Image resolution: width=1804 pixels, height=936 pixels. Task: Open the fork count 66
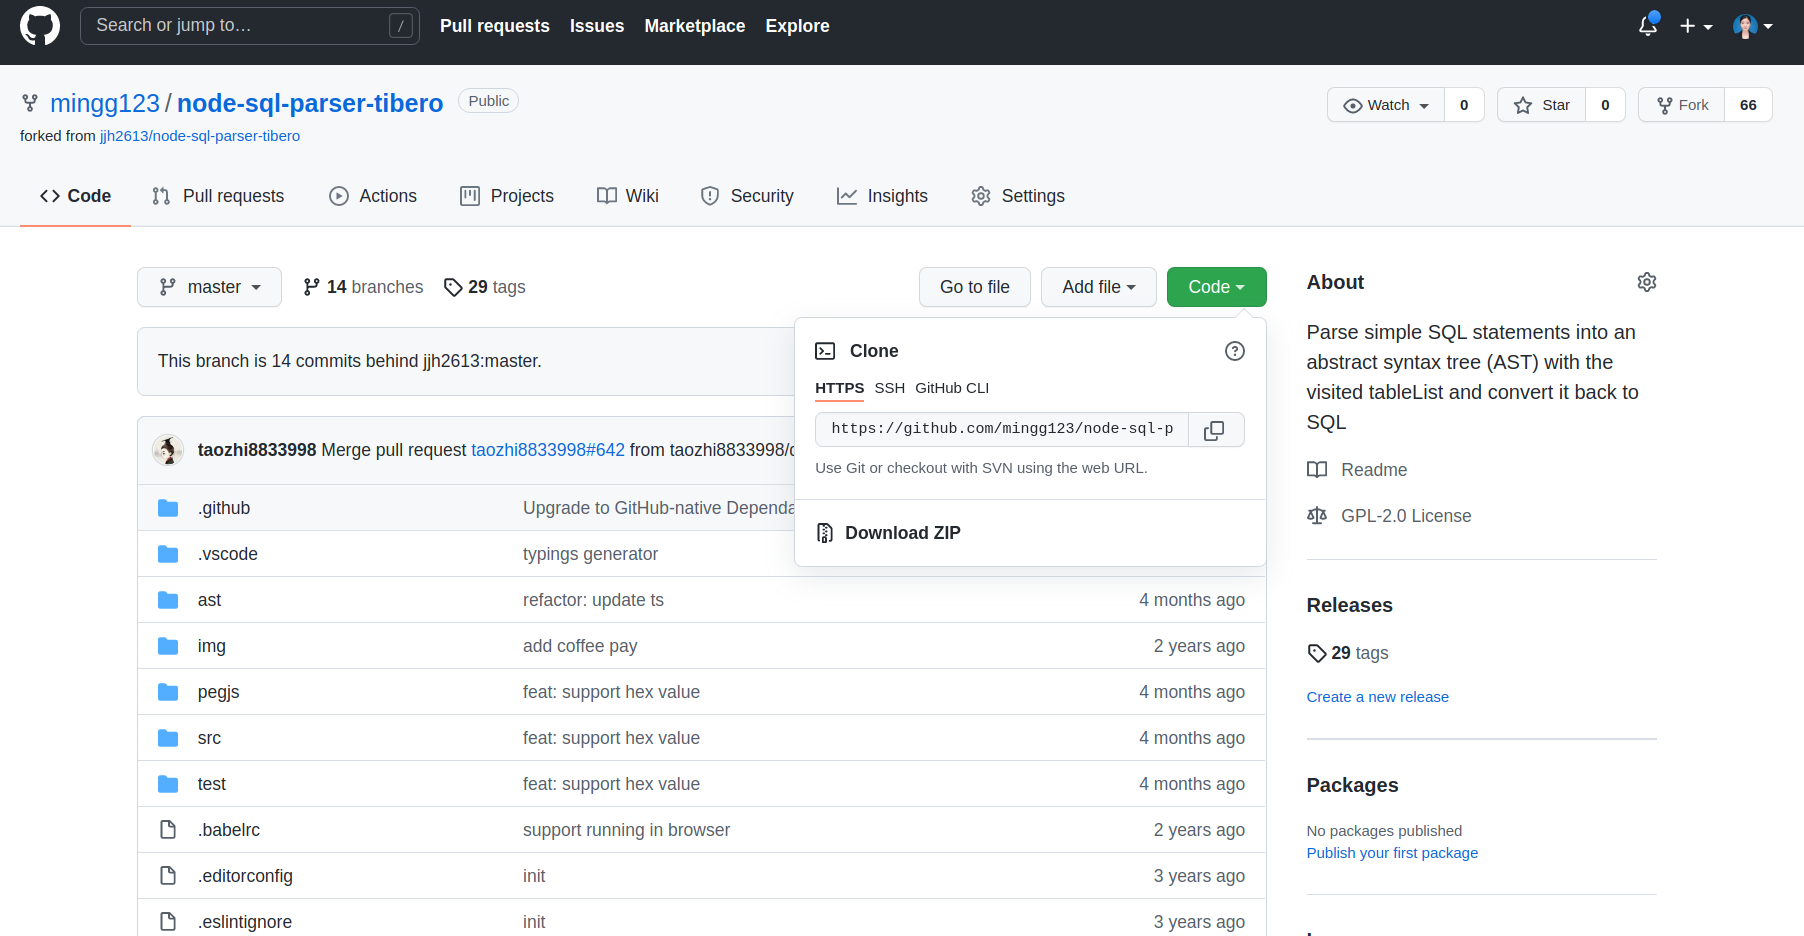(1748, 105)
